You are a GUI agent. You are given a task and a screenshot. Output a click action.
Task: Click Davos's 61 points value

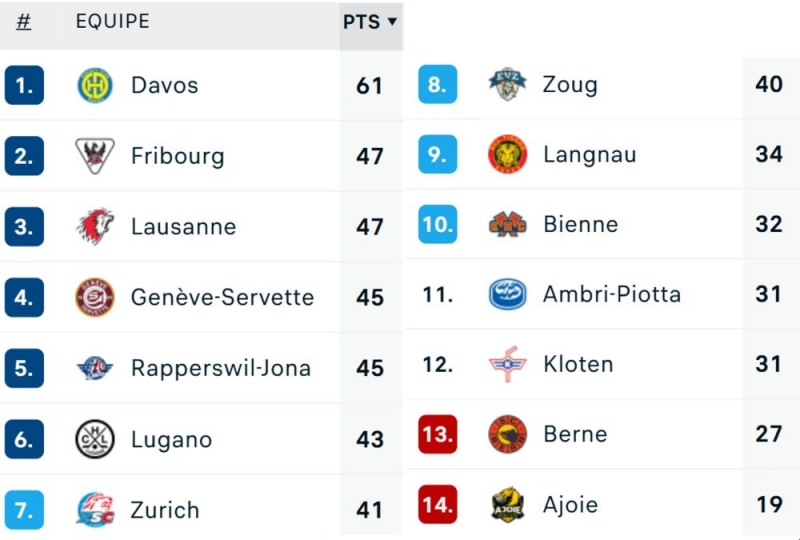(x=370, y=86)
